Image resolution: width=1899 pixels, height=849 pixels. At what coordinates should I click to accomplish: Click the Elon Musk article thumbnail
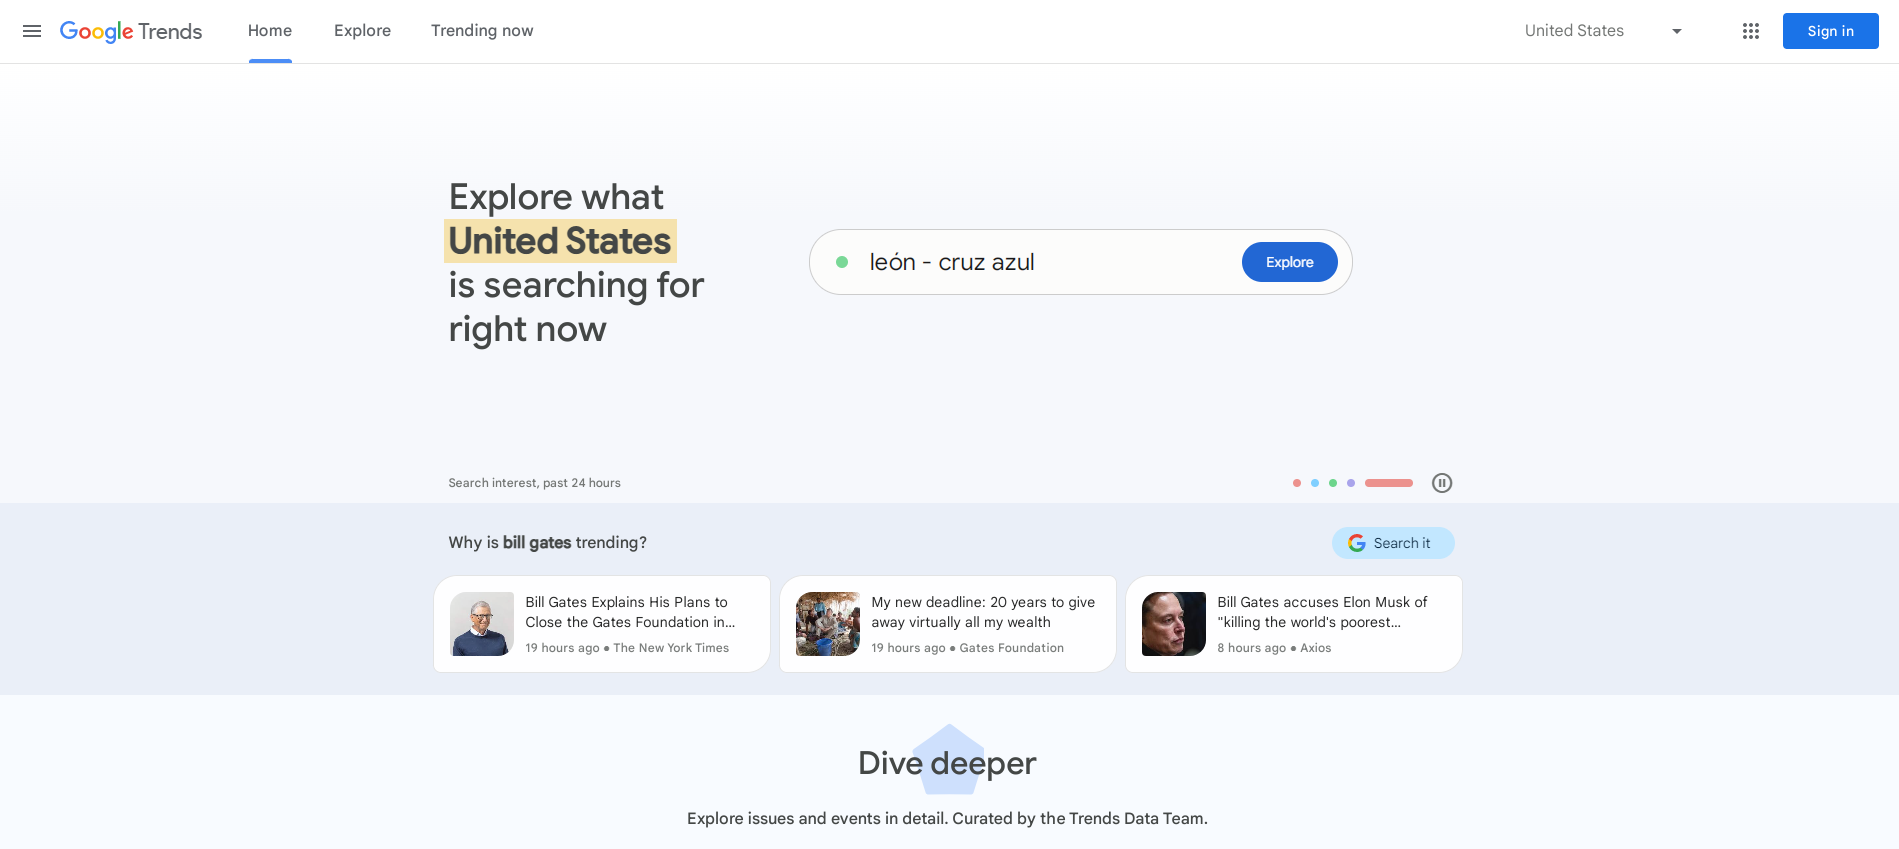point(1174,624)
